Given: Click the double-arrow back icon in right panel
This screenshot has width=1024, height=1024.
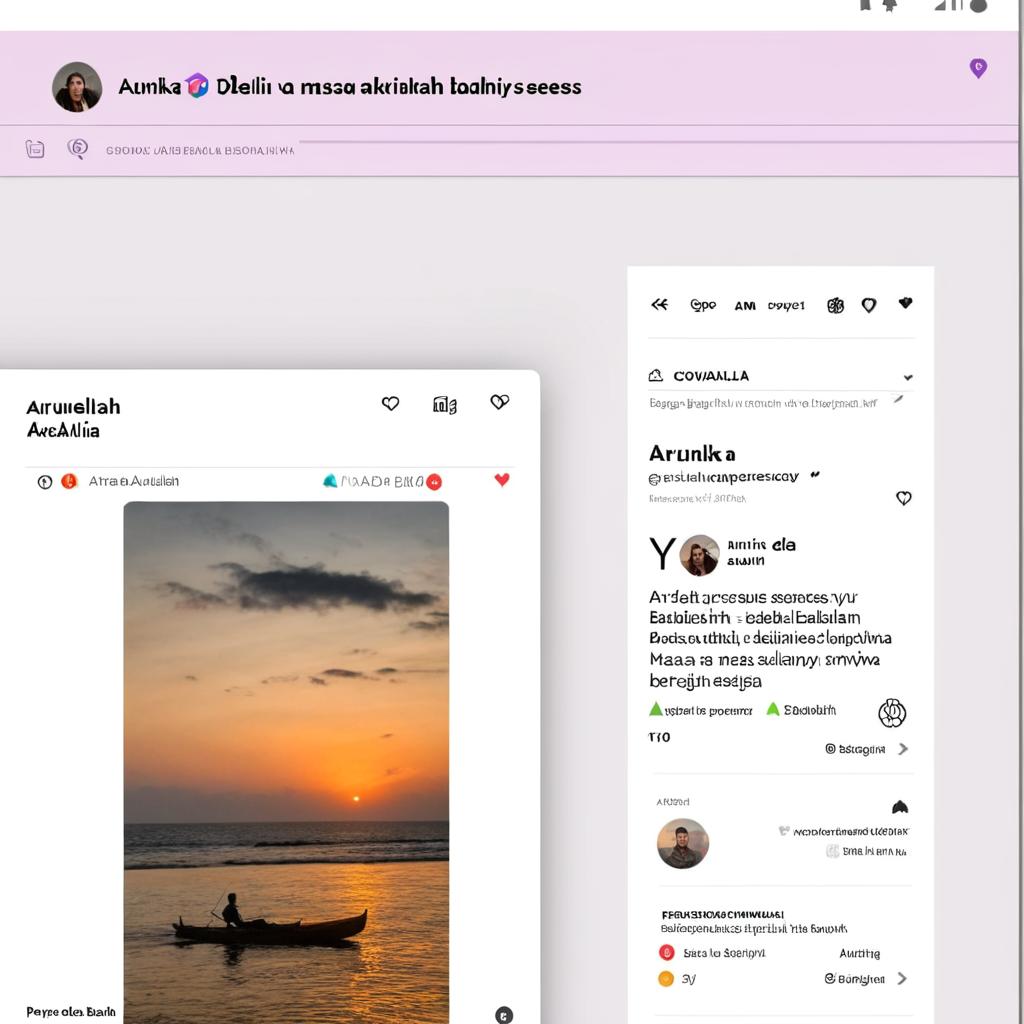Looking at the screenshot, I should pyautogui.click(x=659, y=305).
